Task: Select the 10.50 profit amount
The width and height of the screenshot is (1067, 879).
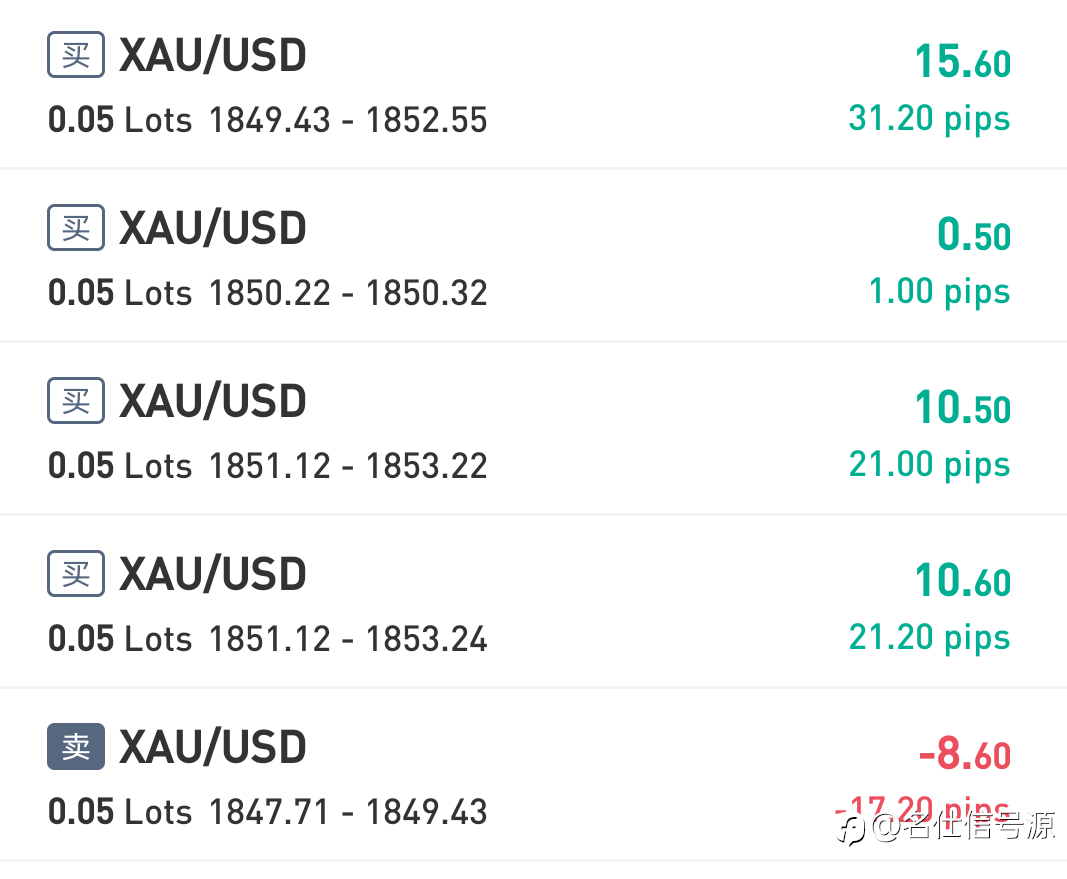Action: click(963, 408)
